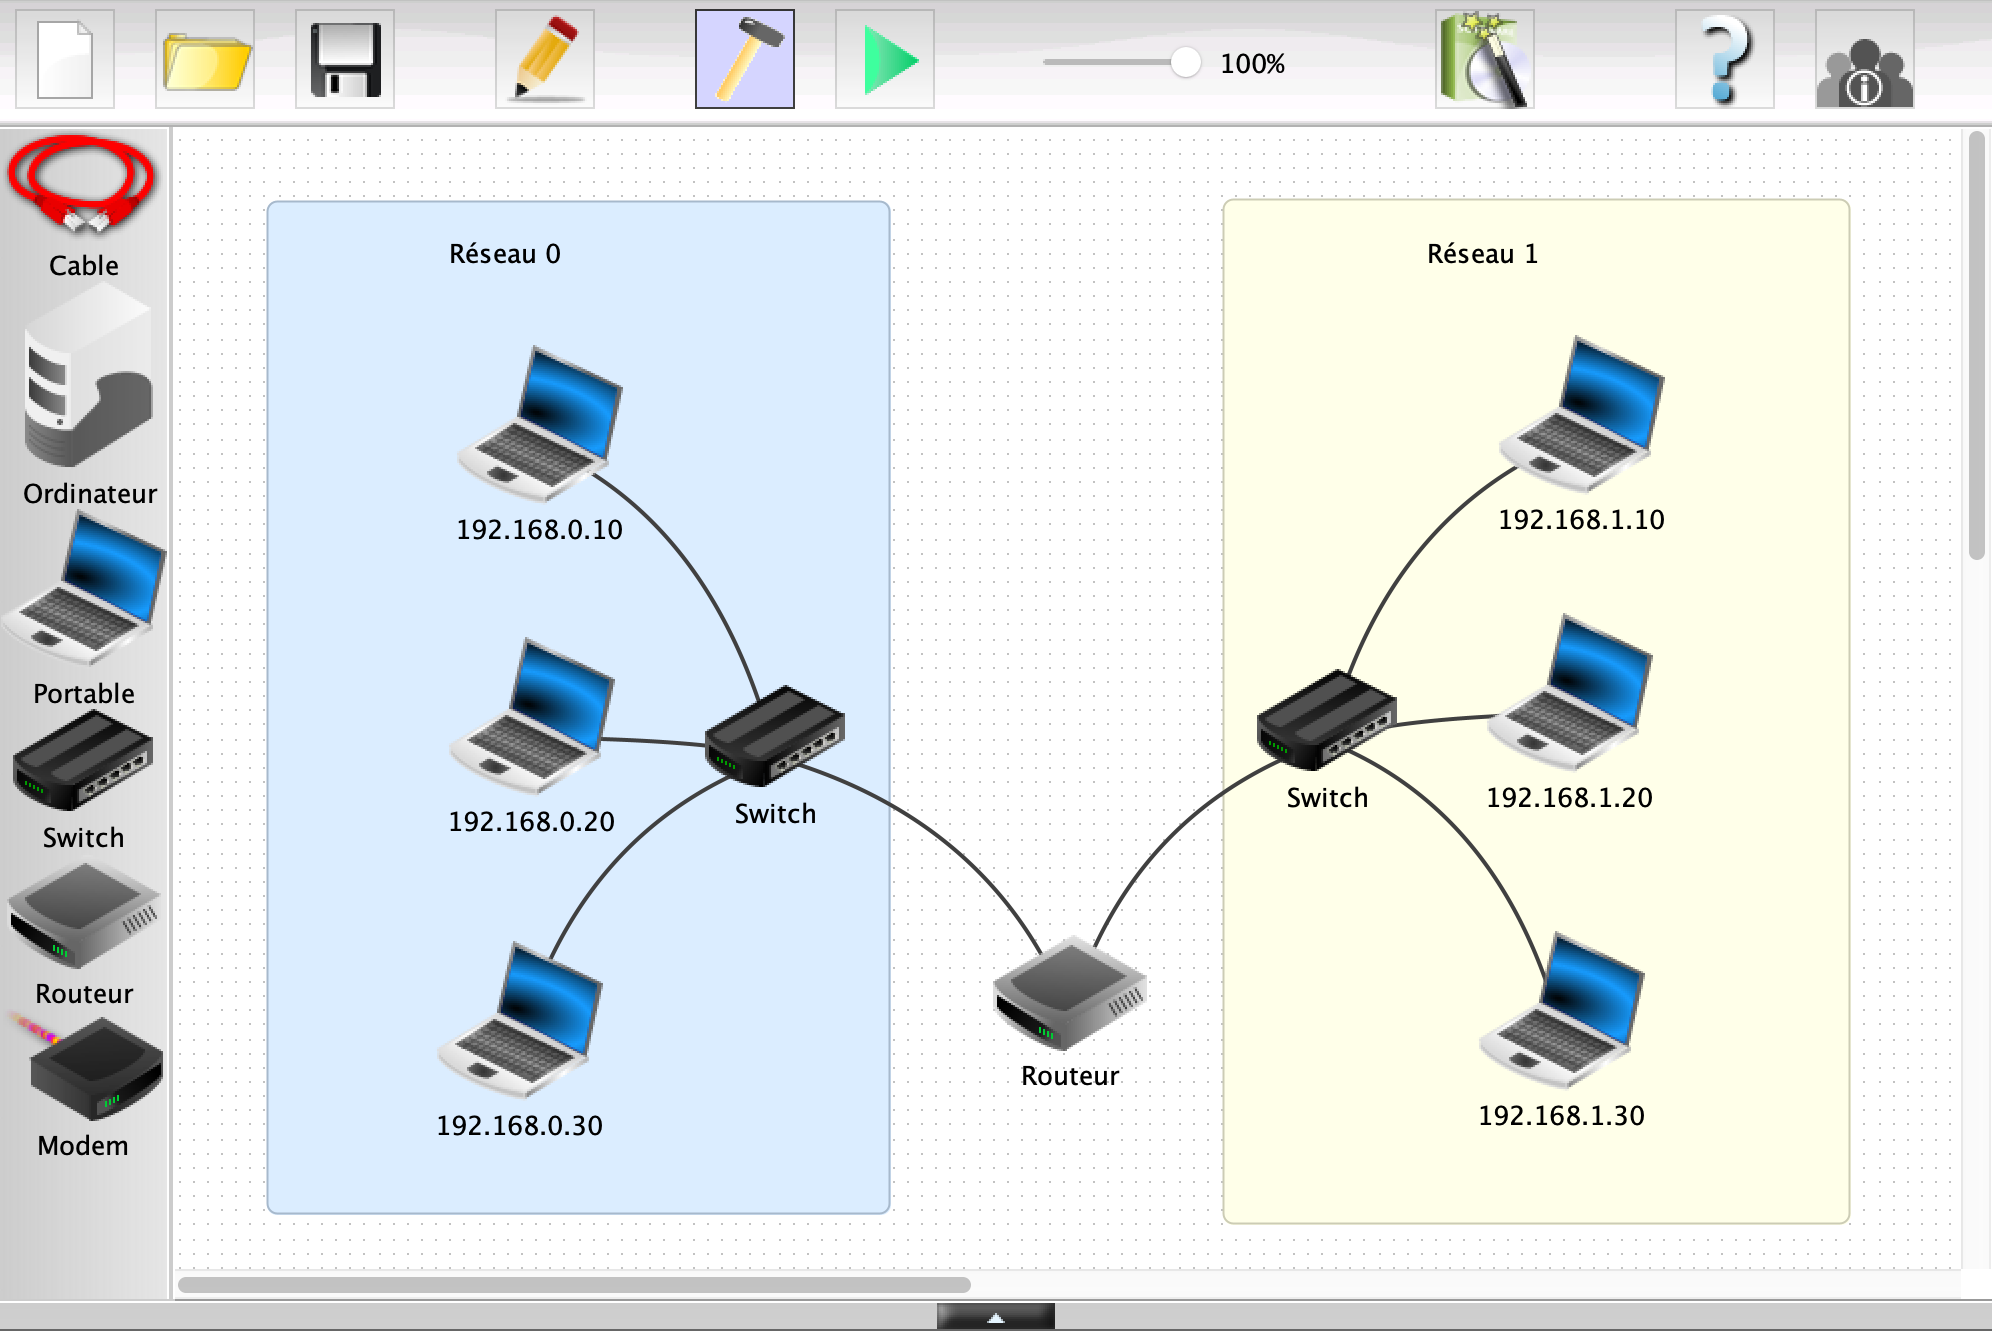
Task: Show the about info people icon
Action: (1865, 60)
